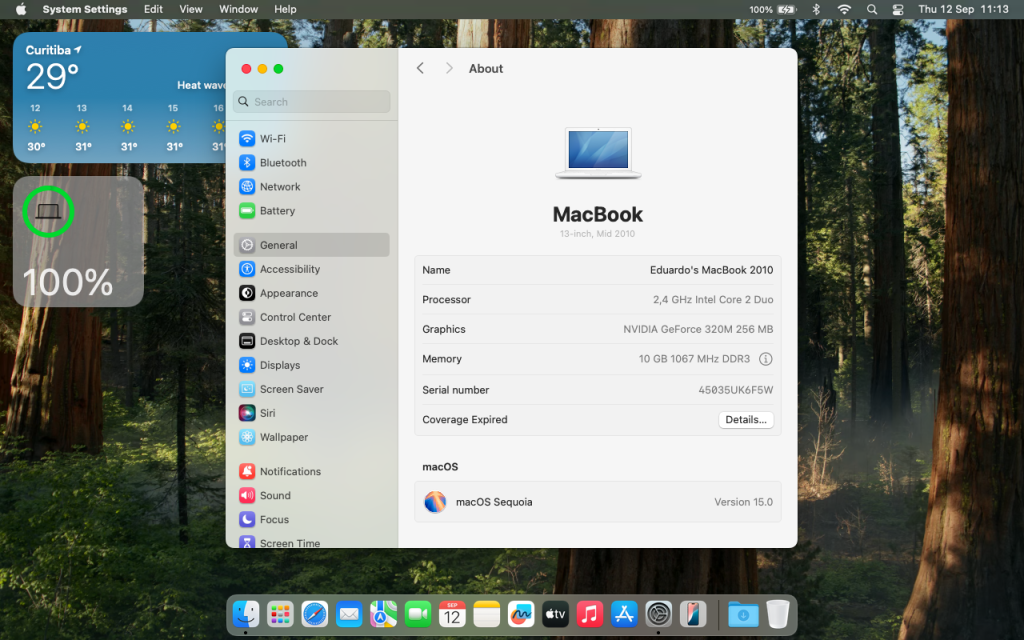
Task: Launch Freeform from the Dock
Action: pos(521,614)
